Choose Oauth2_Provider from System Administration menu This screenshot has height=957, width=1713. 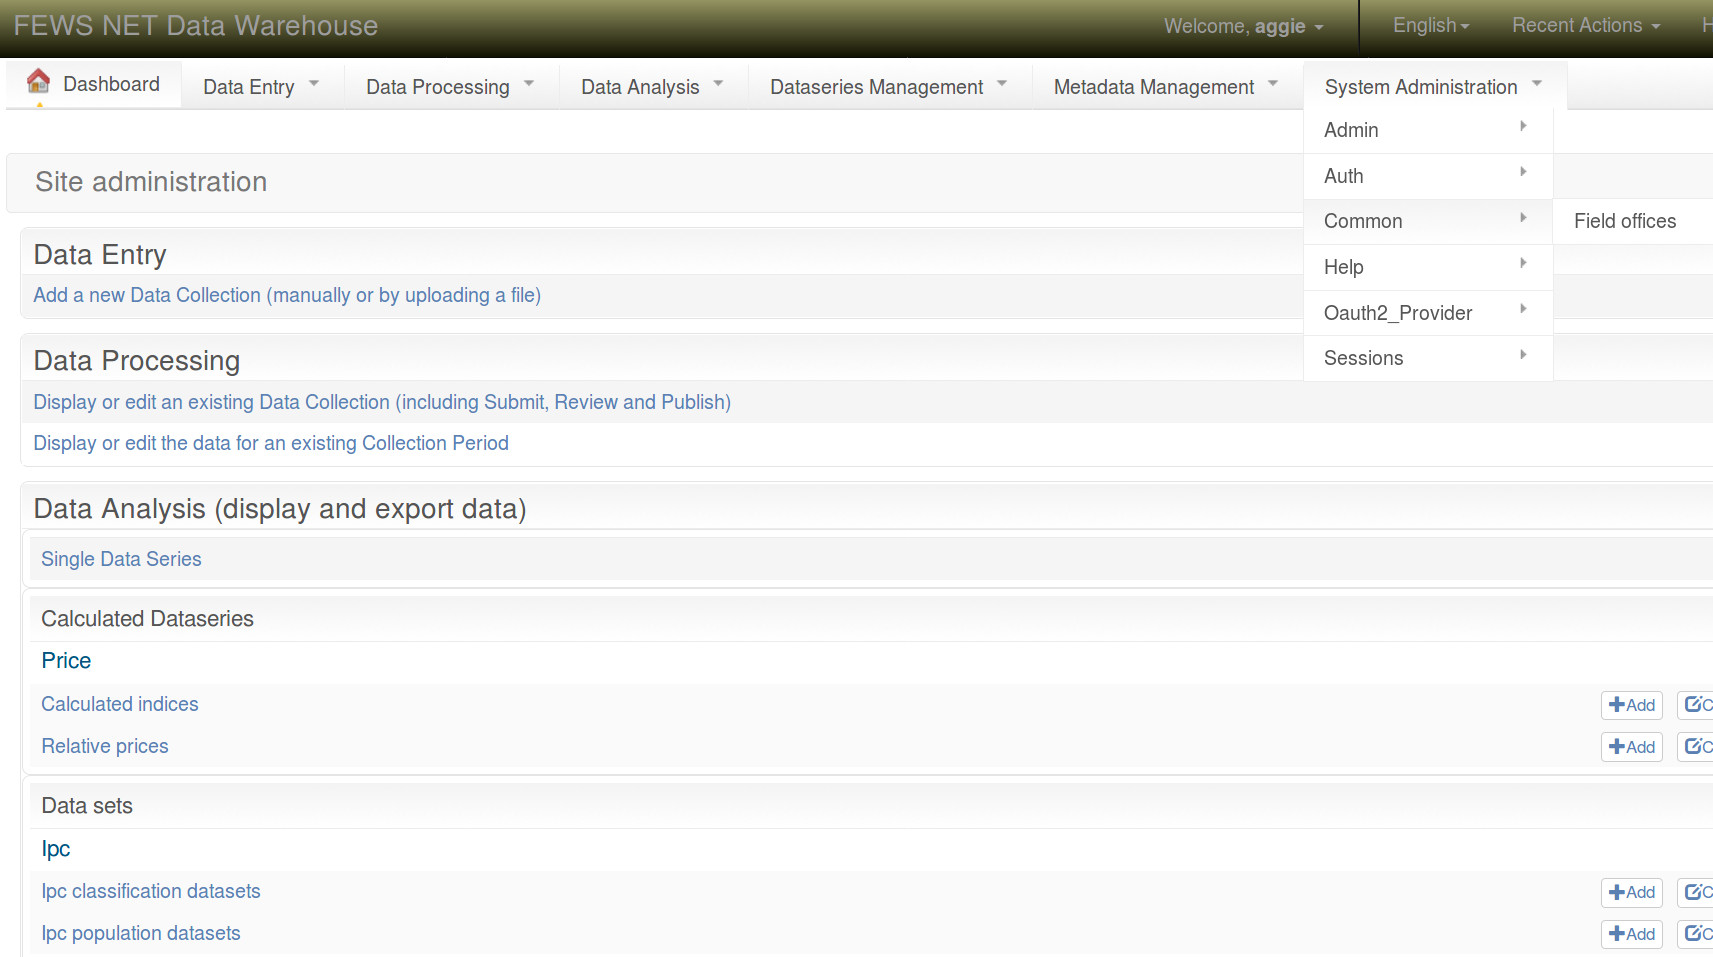click(1397, 313)
